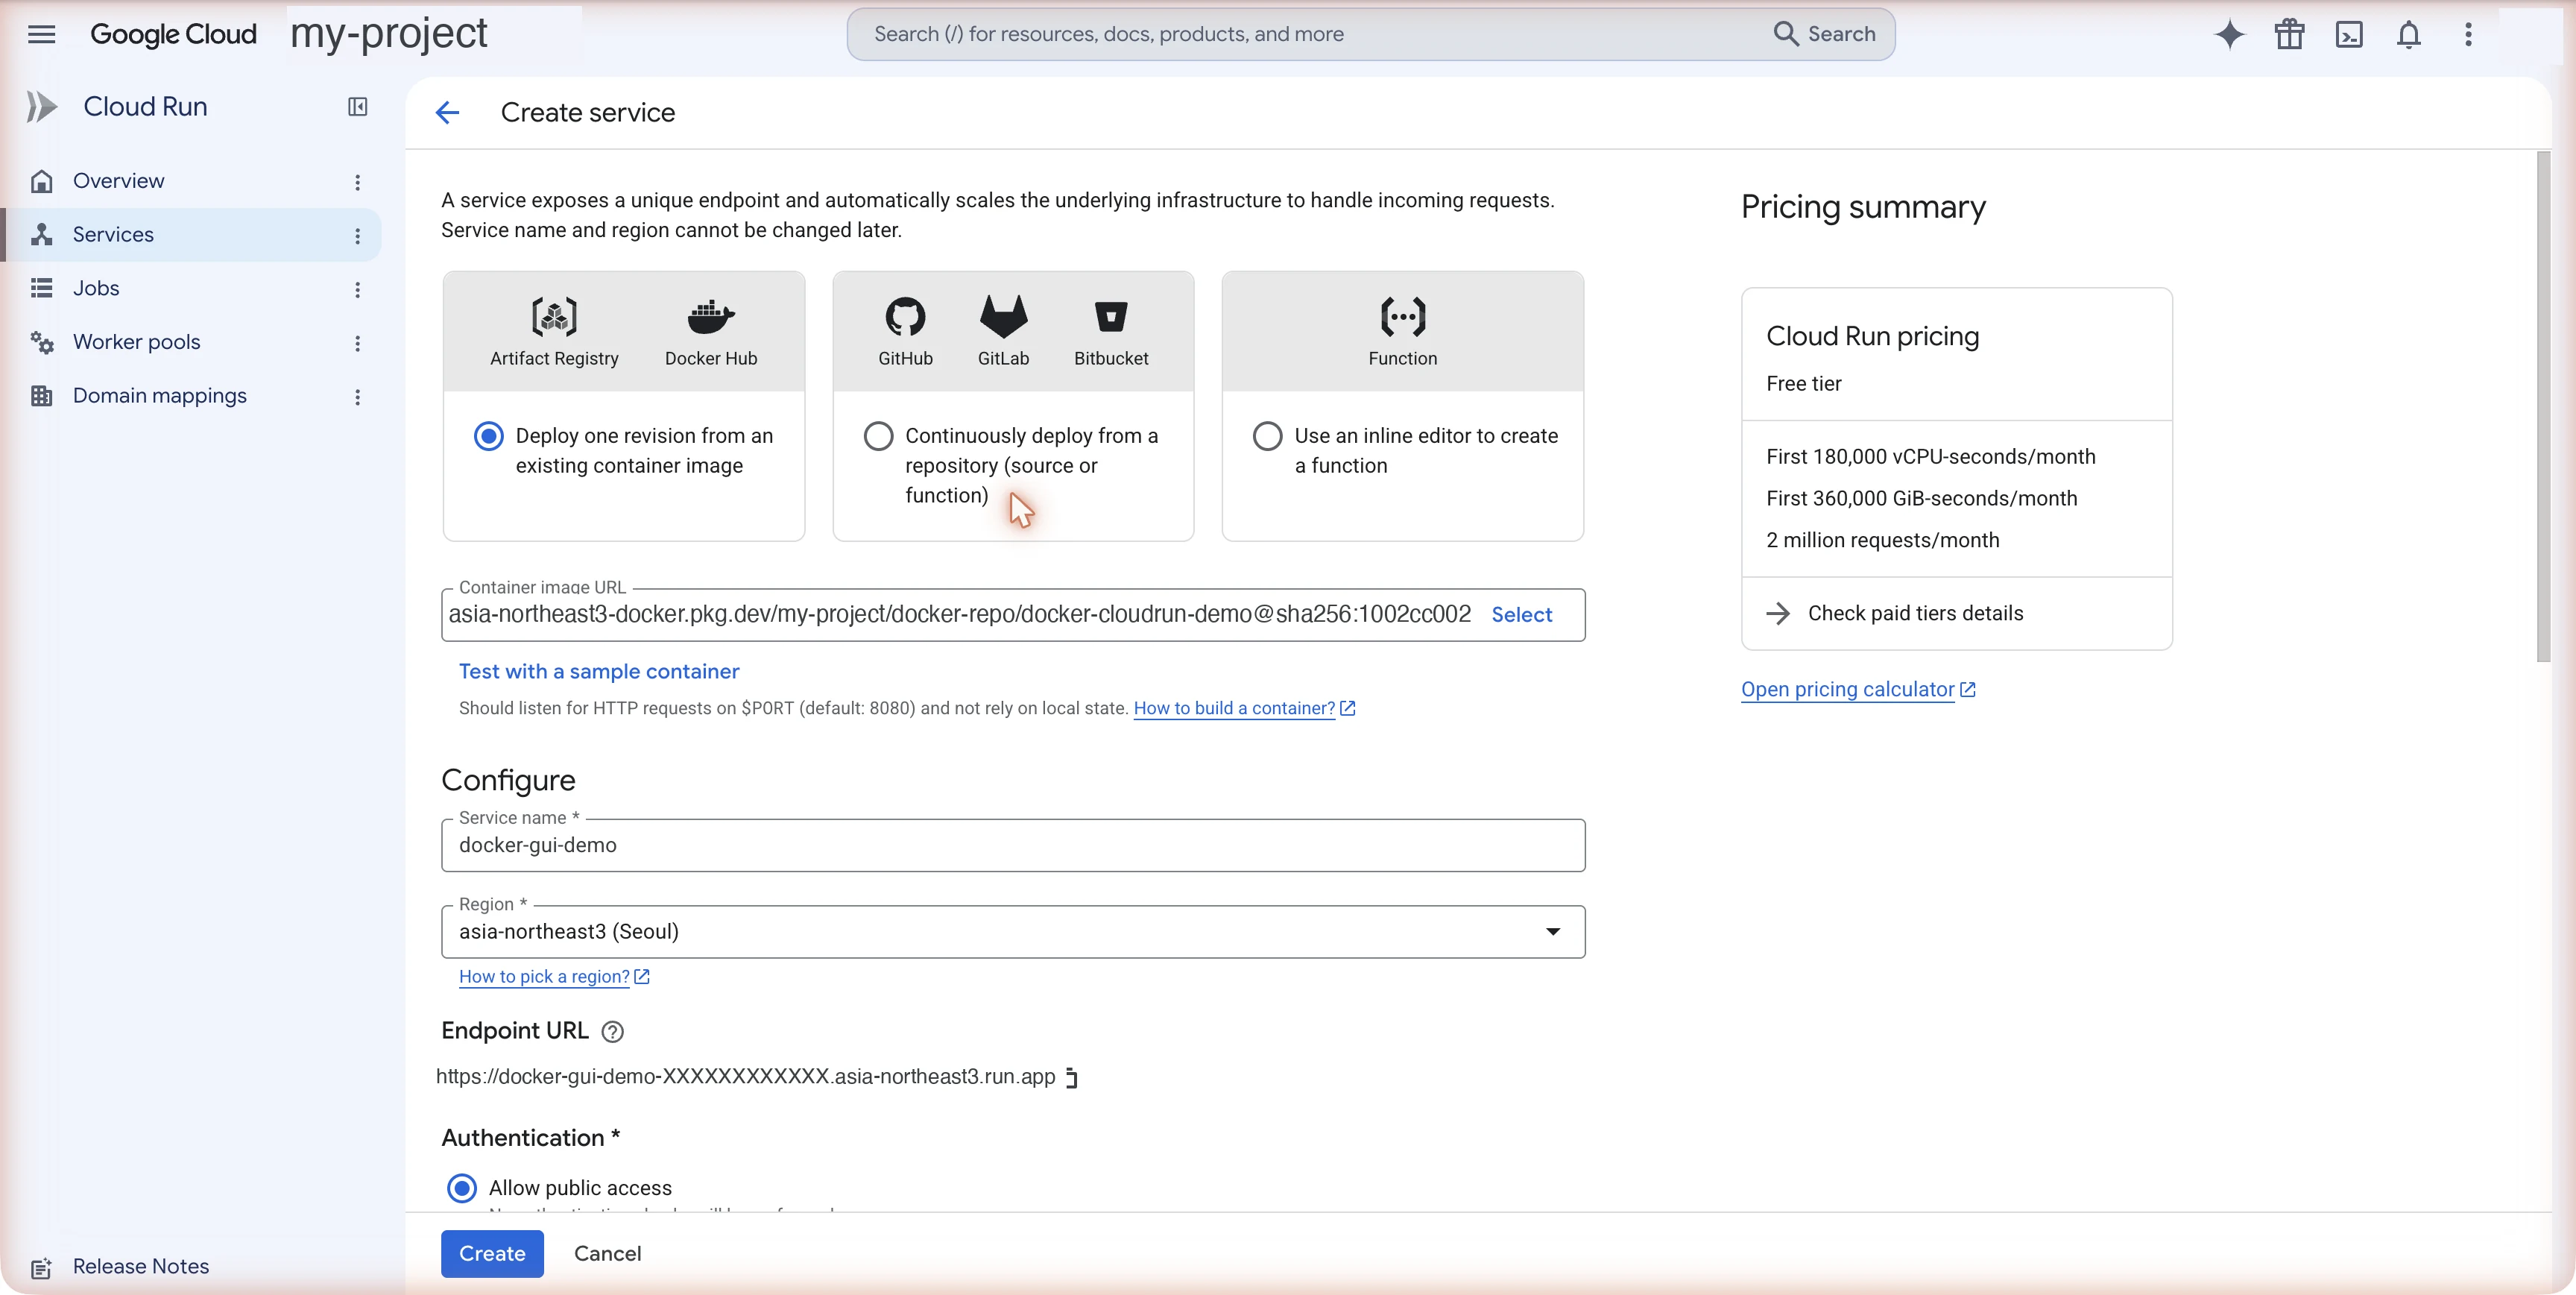Click the Bitbucket icon

(x=1111, y=317)
